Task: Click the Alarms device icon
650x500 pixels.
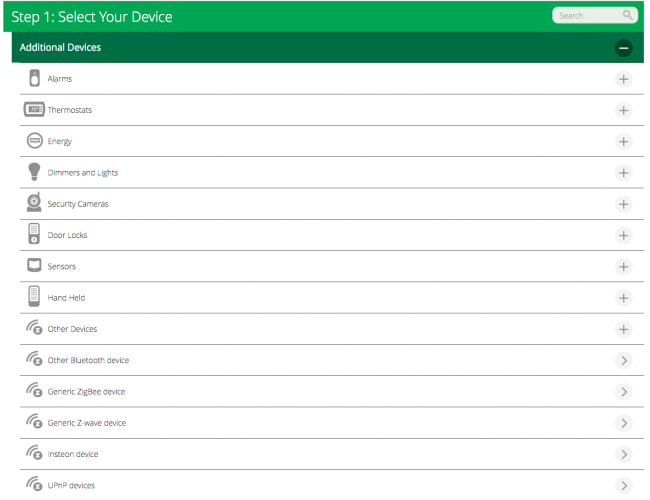Action: point(34,78)
